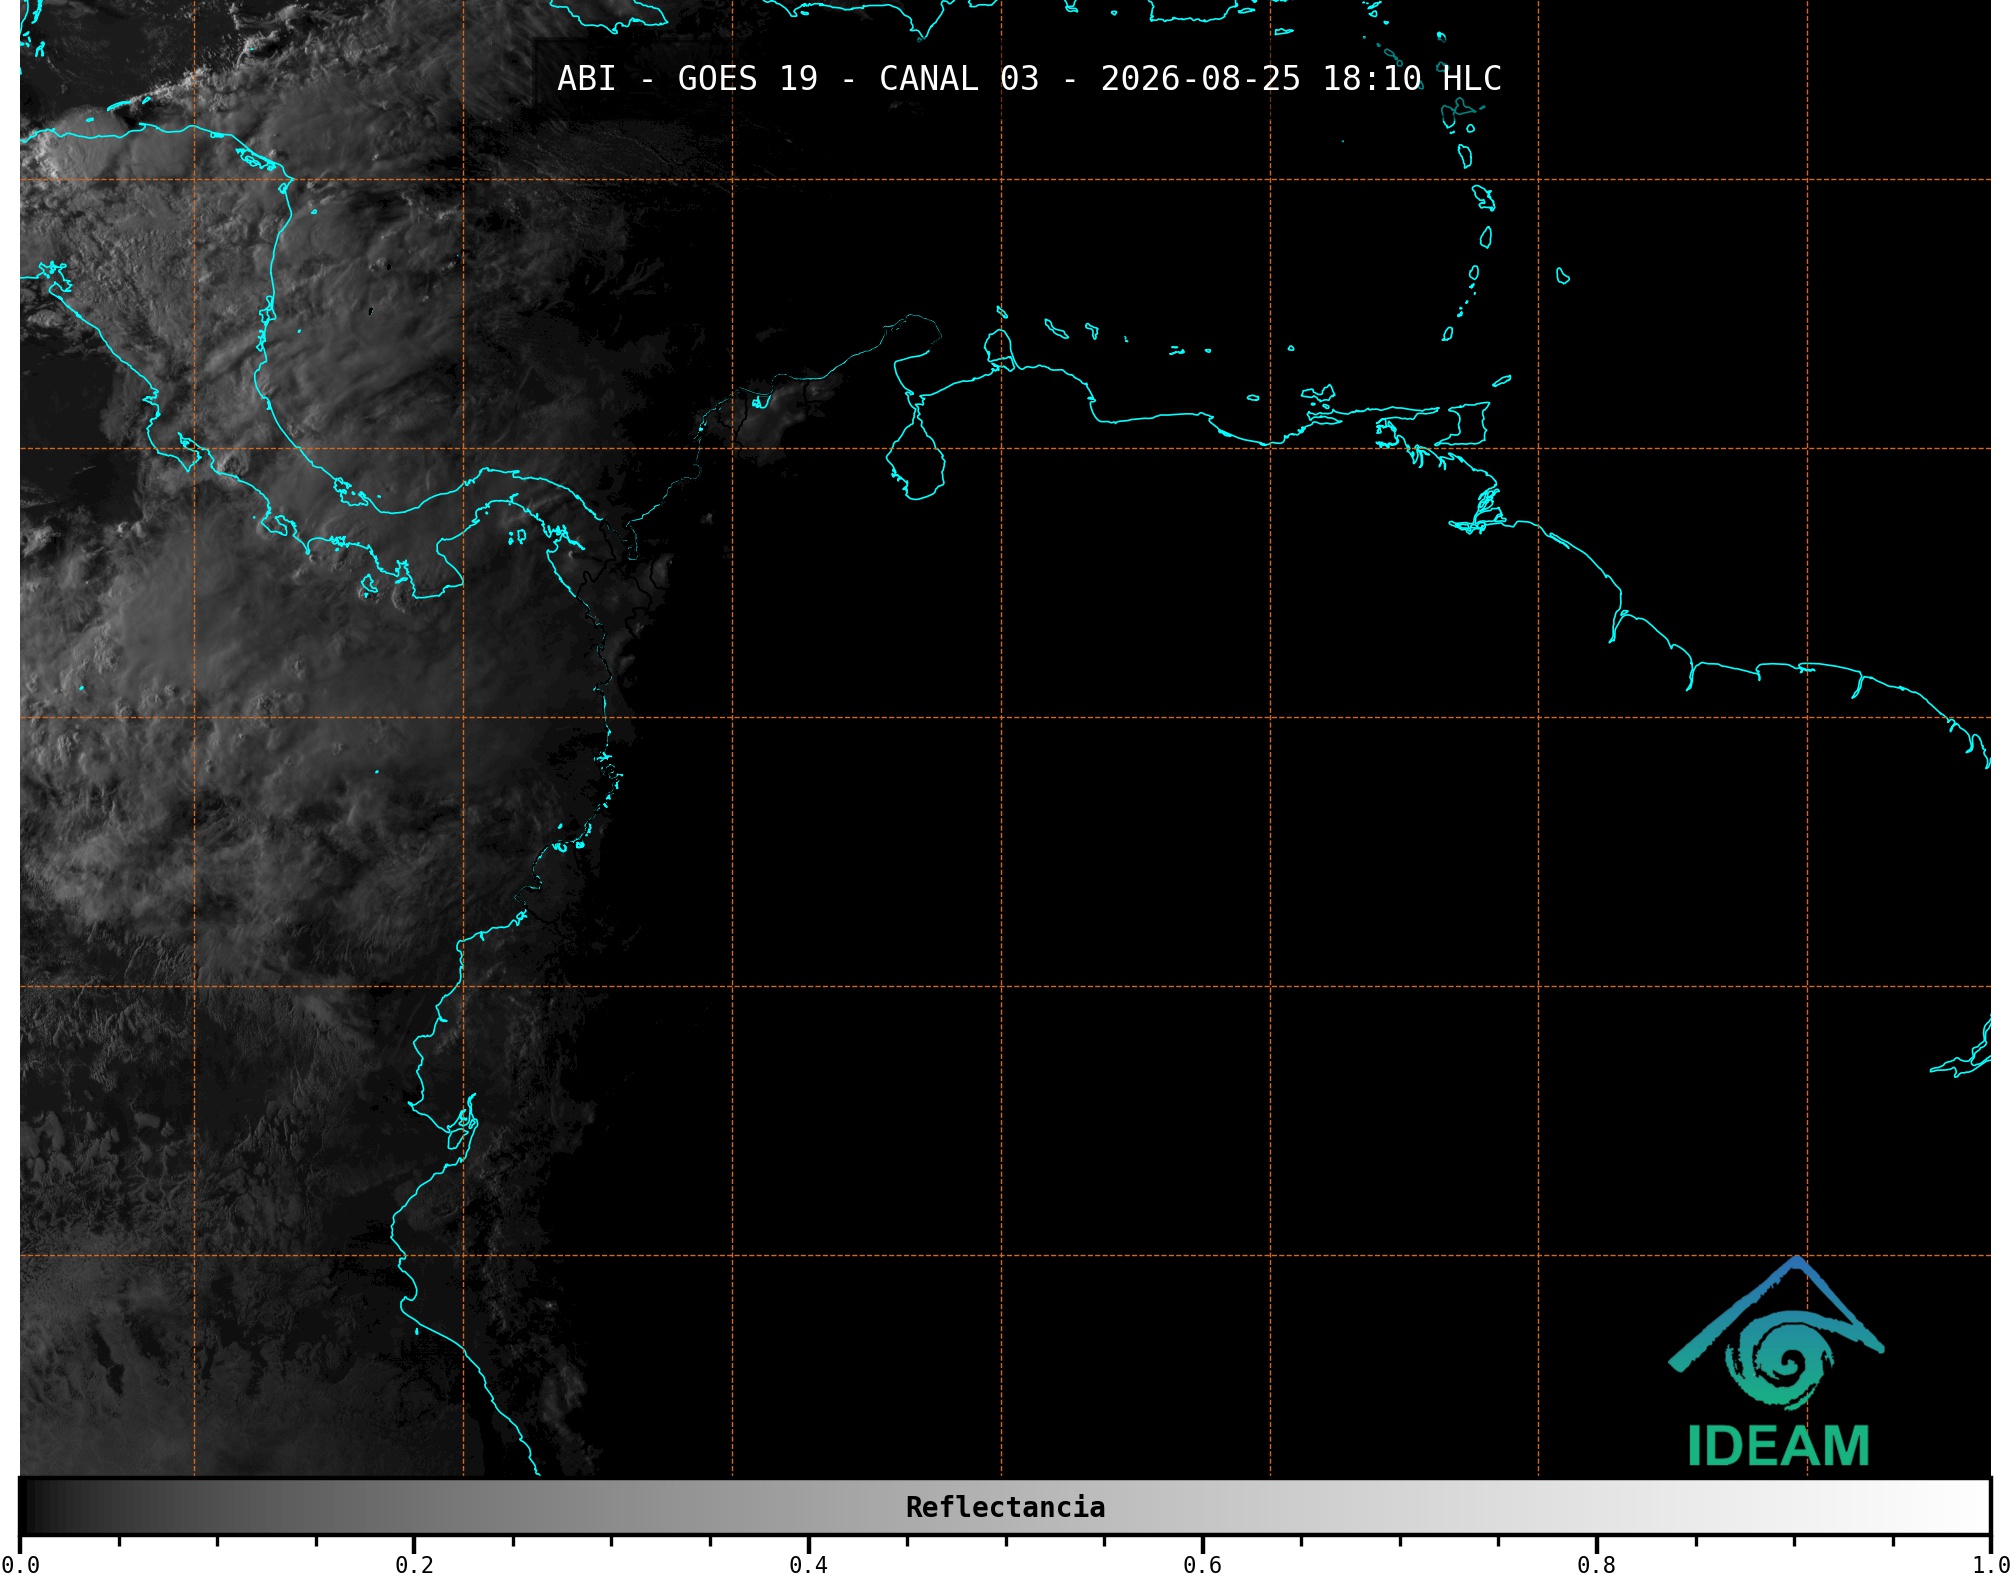Click the reflectance grayscale colorbar

pos(1005,1506)
